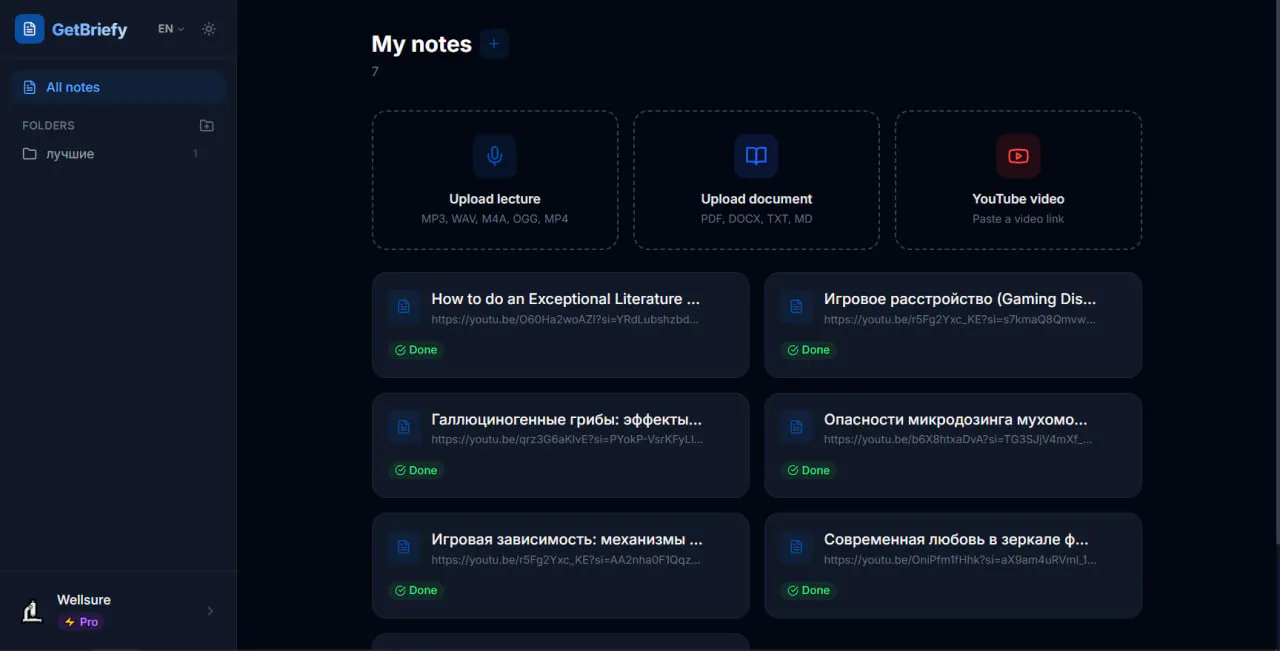The height and width of the screenshot is (651, 1280).
Task: Toggle the light/dark theme sun icon
Action: click(x=209, y=29)
